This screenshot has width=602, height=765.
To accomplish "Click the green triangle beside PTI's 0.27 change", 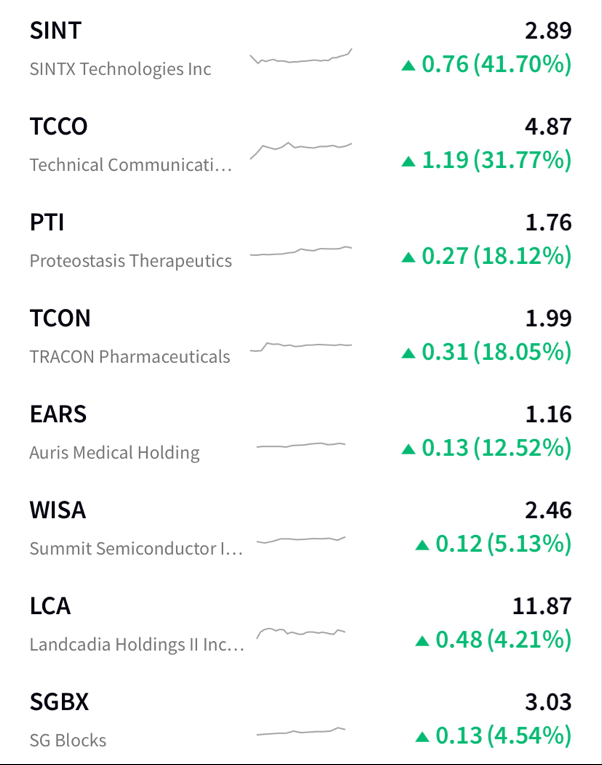I will pos(408,257).
